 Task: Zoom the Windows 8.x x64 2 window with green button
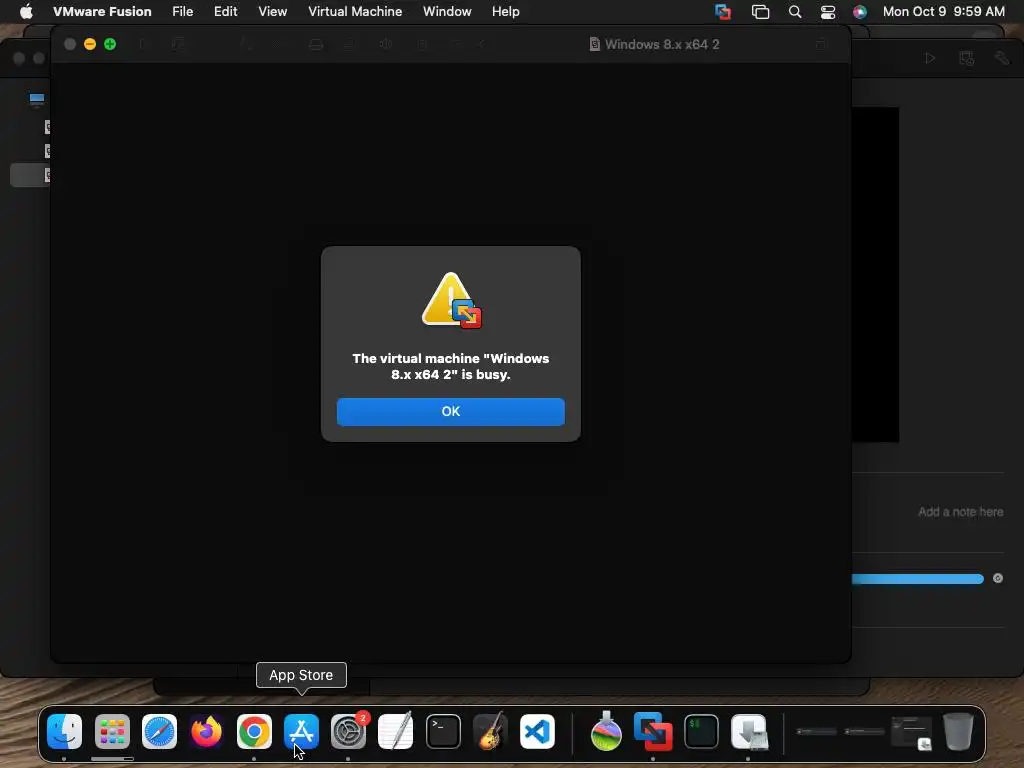coord(110,44)
